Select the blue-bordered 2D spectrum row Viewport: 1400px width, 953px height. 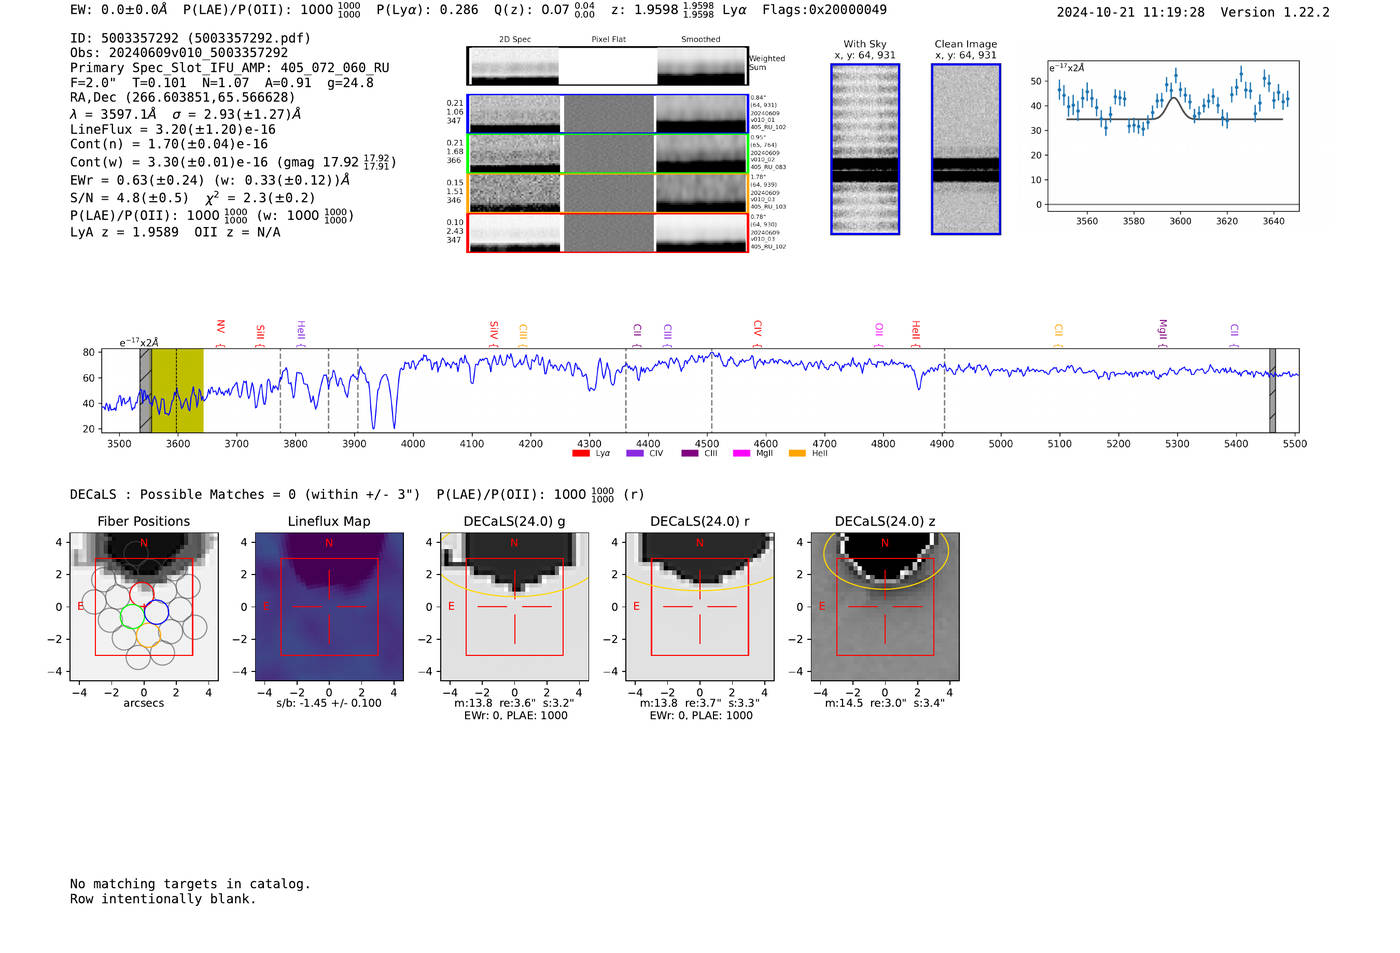(x=608, y=114)
